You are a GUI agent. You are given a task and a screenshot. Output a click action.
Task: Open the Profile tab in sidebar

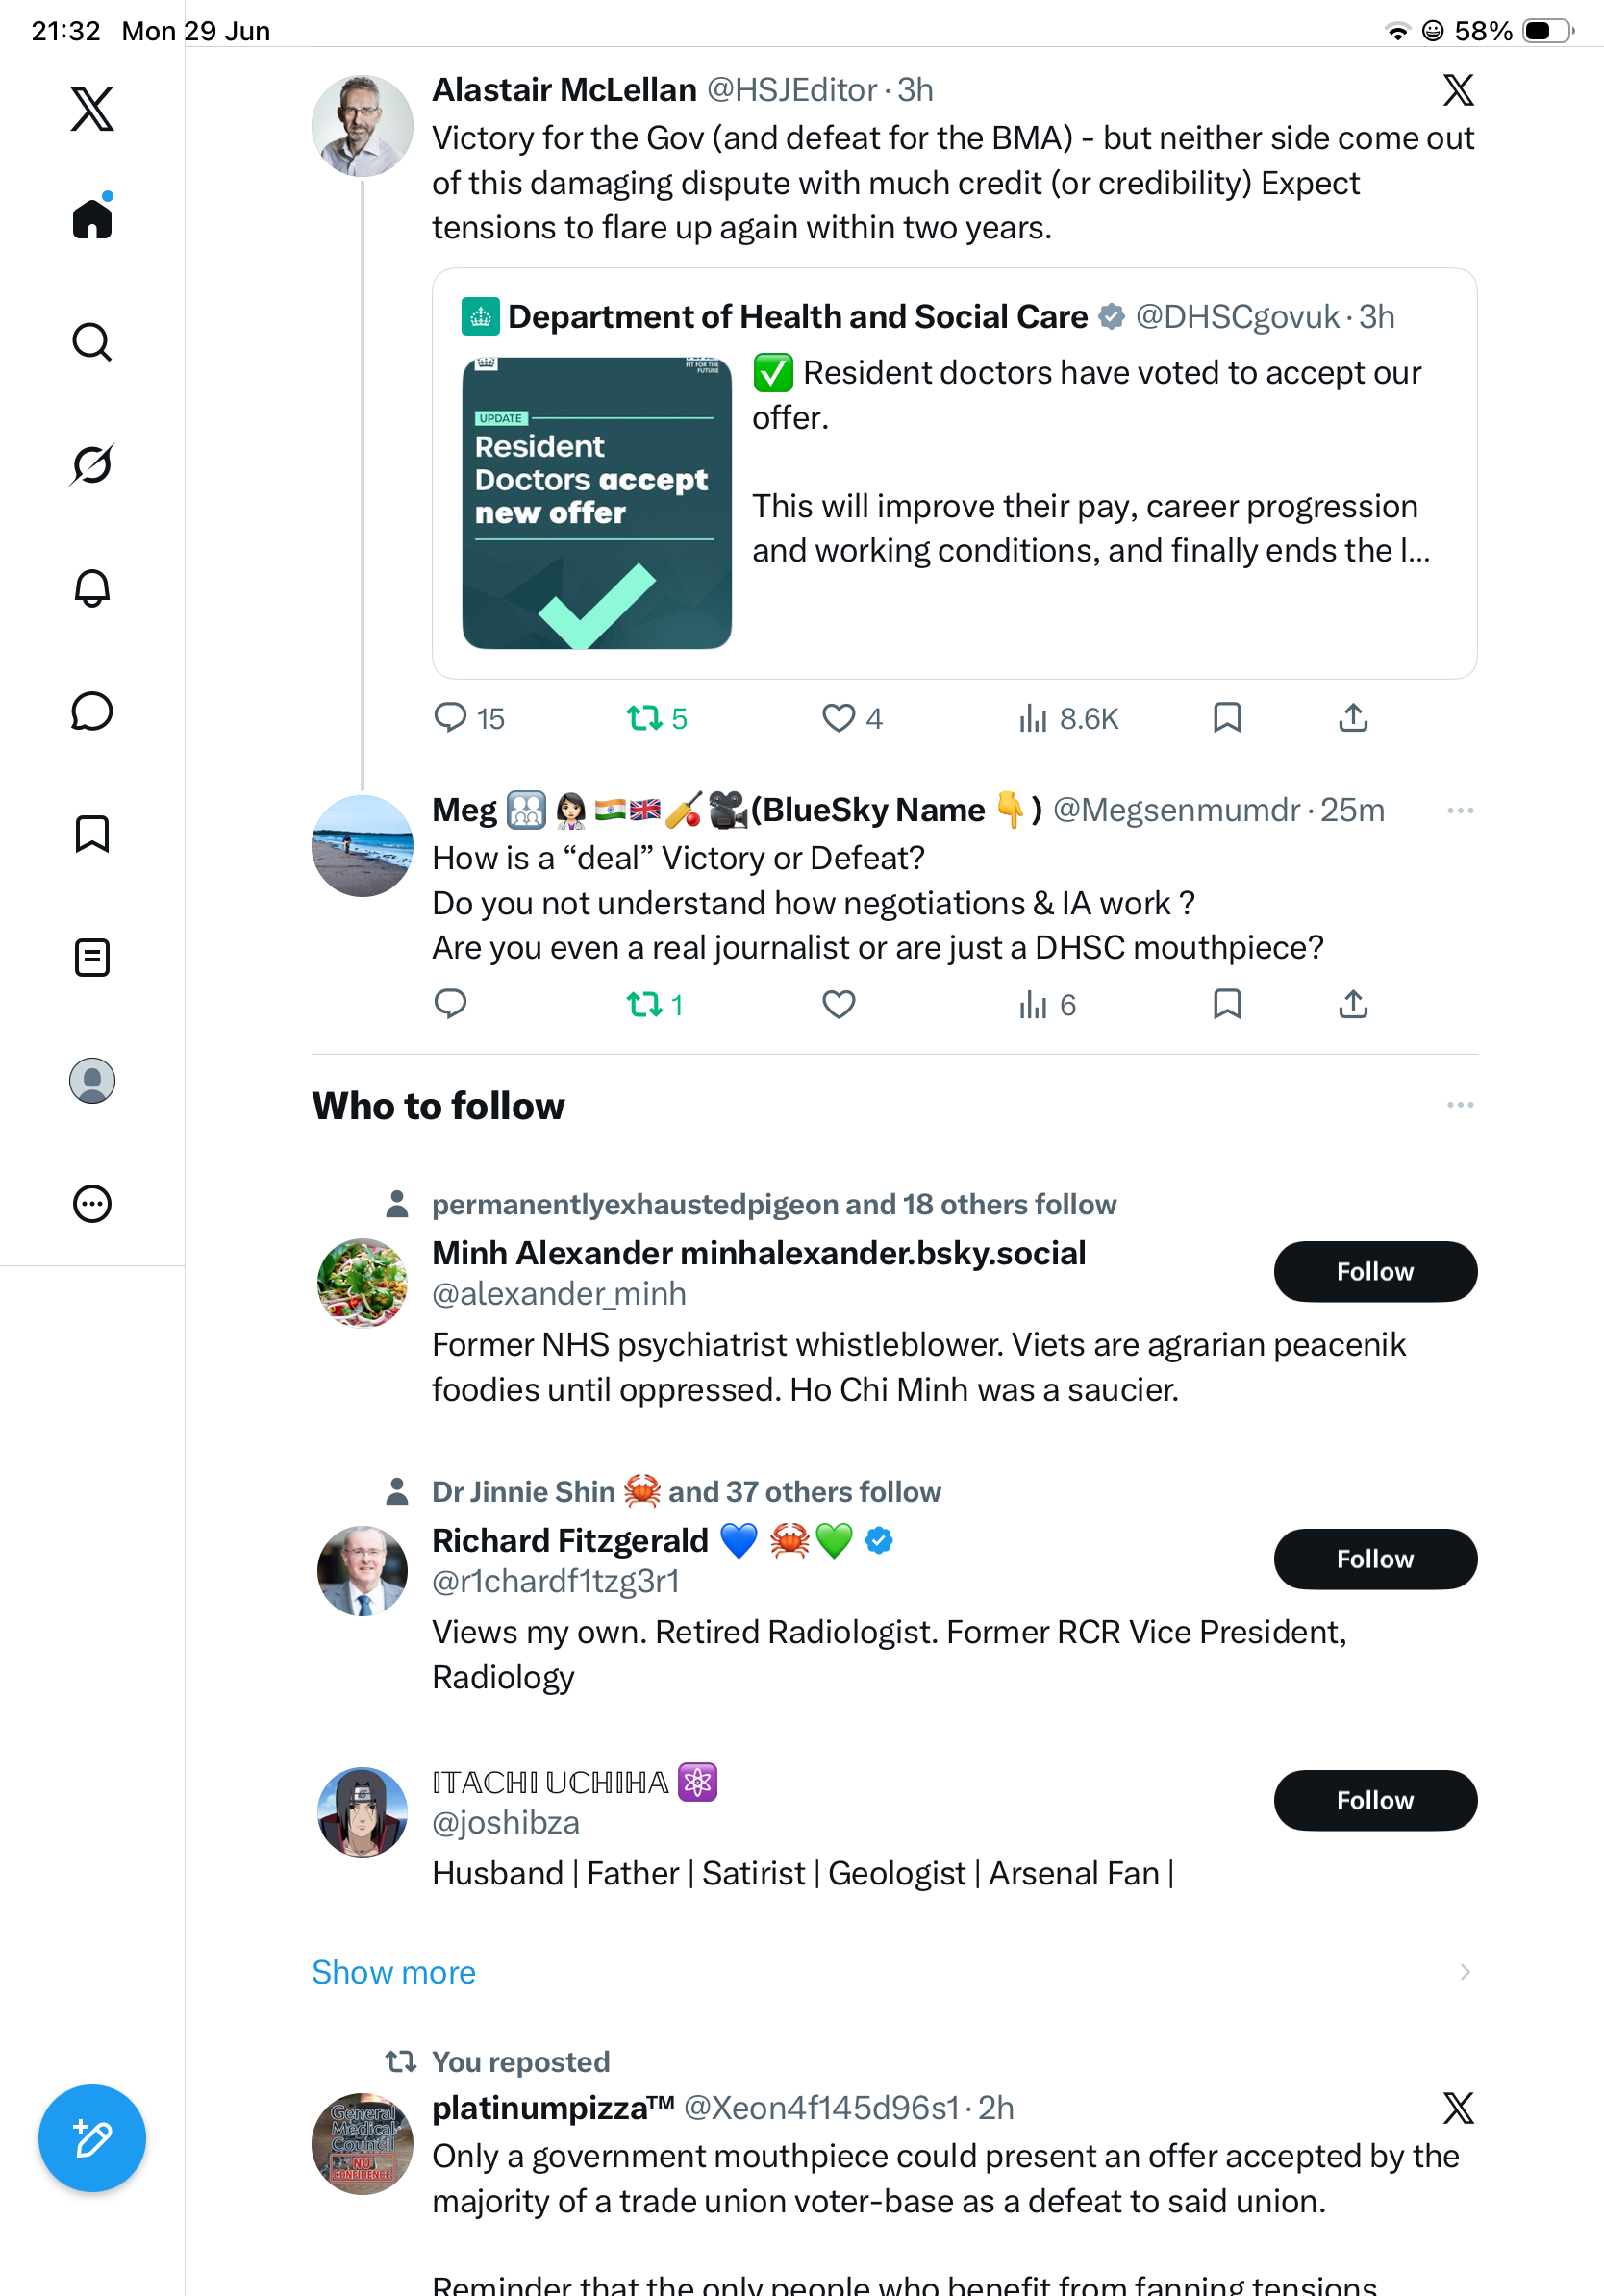coord(92,1081)
